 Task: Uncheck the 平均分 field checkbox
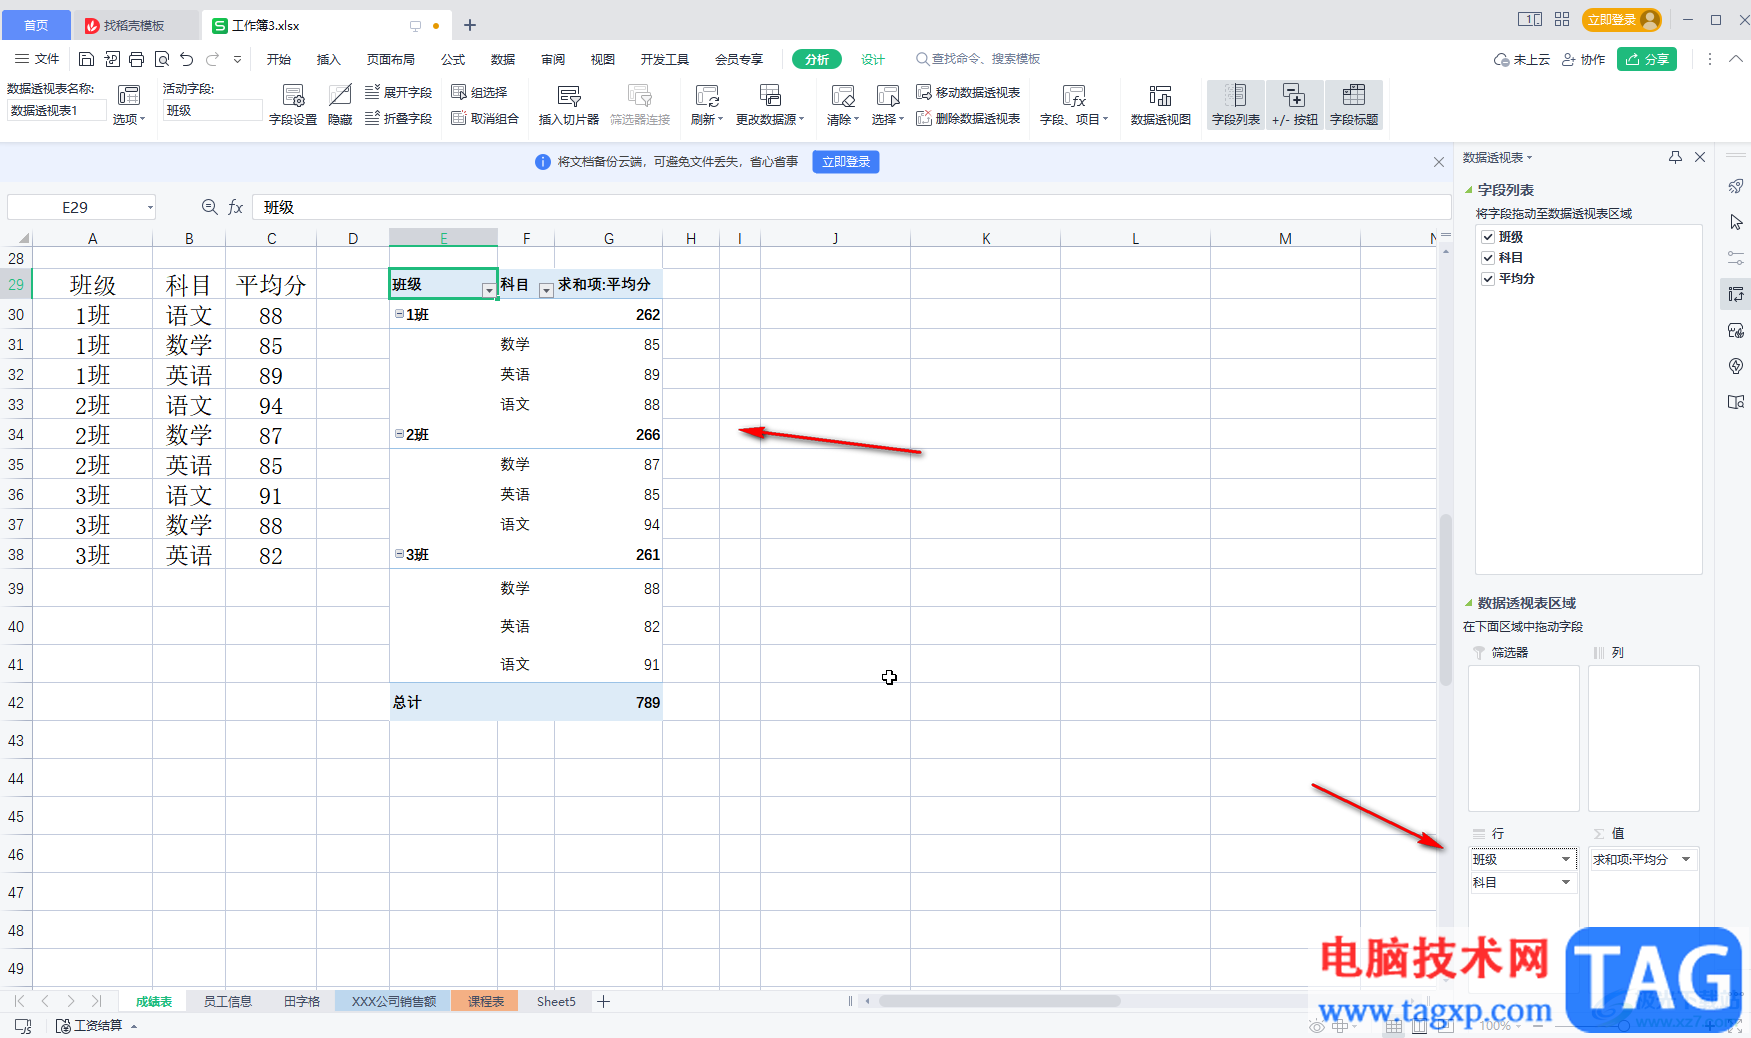(x=1488, y=279)
